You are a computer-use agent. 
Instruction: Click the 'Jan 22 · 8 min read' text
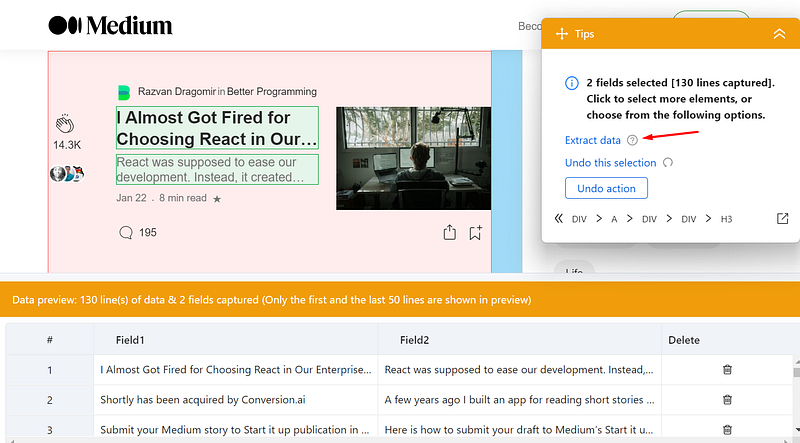coord(161,198)
